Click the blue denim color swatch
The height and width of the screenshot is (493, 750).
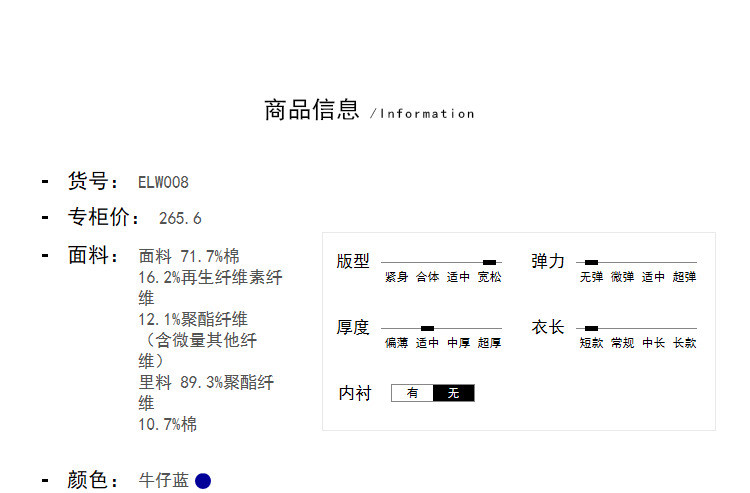tap(203, 481)
